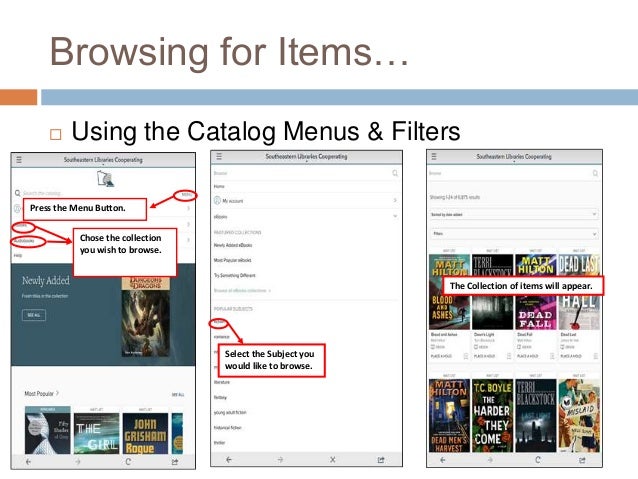Open The Girl book cover
Viewport: 638px width, 479px height.
[x=96, y=433]
